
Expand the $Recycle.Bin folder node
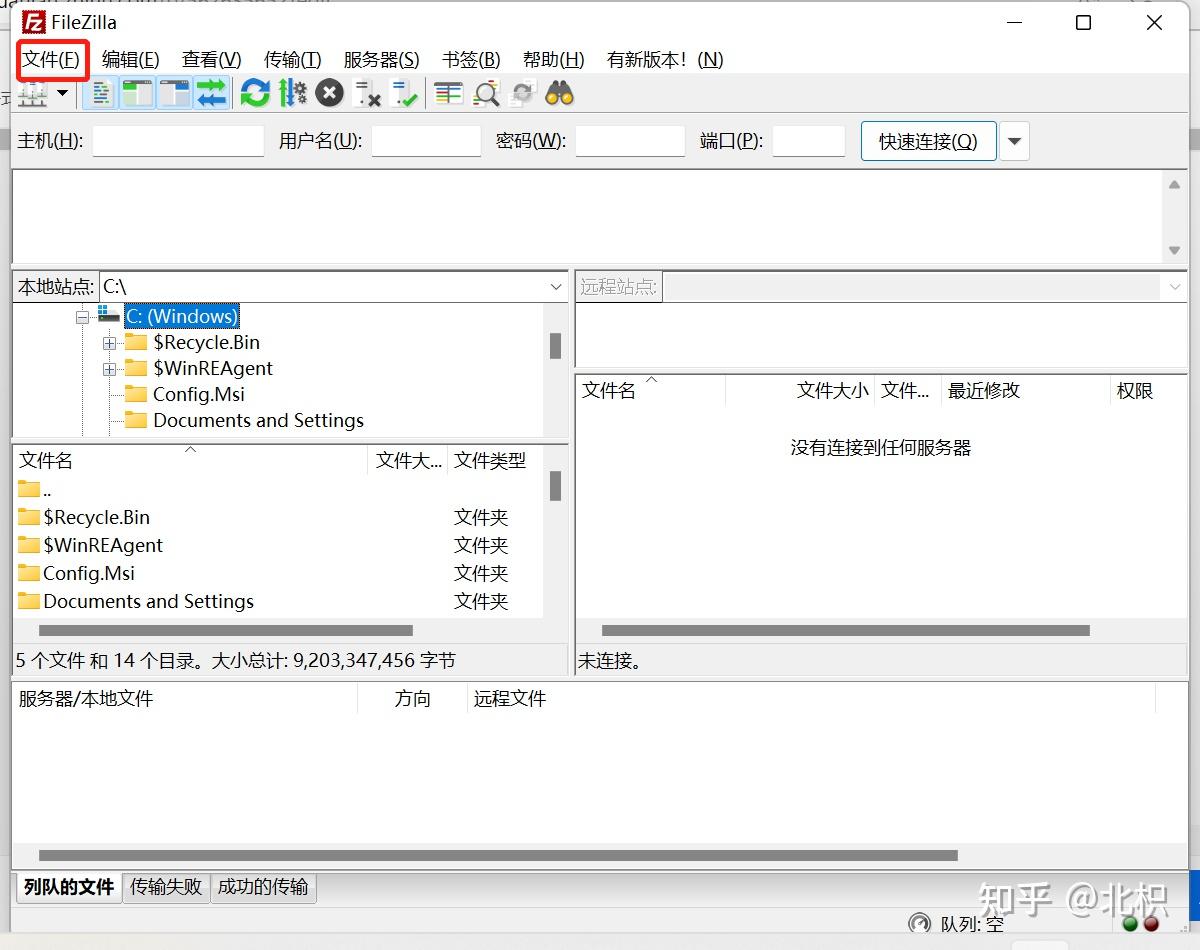[x=110, y=342]
